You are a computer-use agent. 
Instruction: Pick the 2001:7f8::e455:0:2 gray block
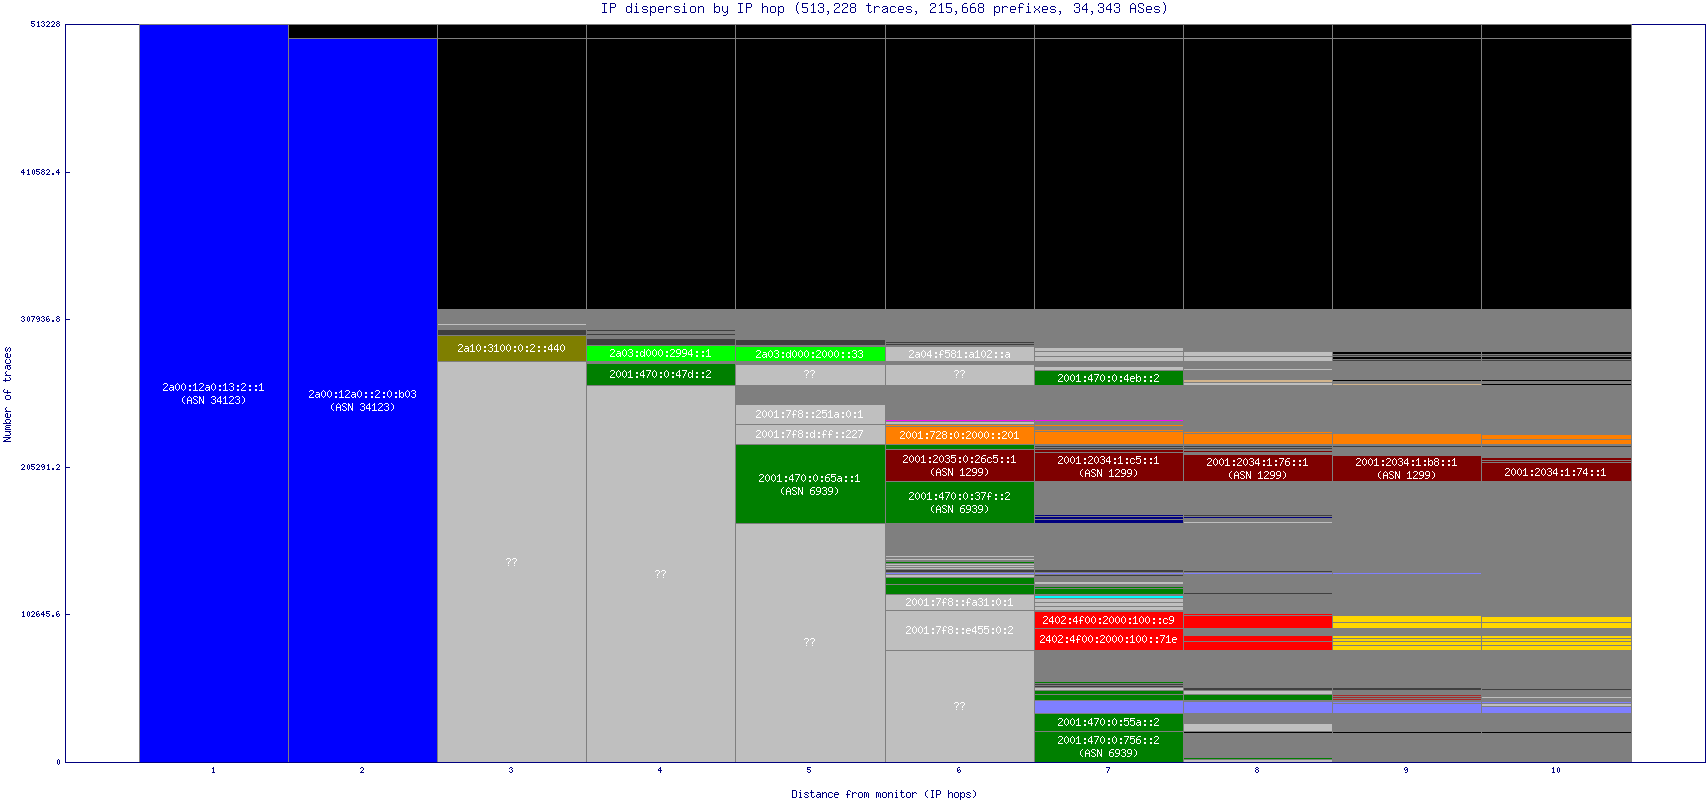(959, 630)
